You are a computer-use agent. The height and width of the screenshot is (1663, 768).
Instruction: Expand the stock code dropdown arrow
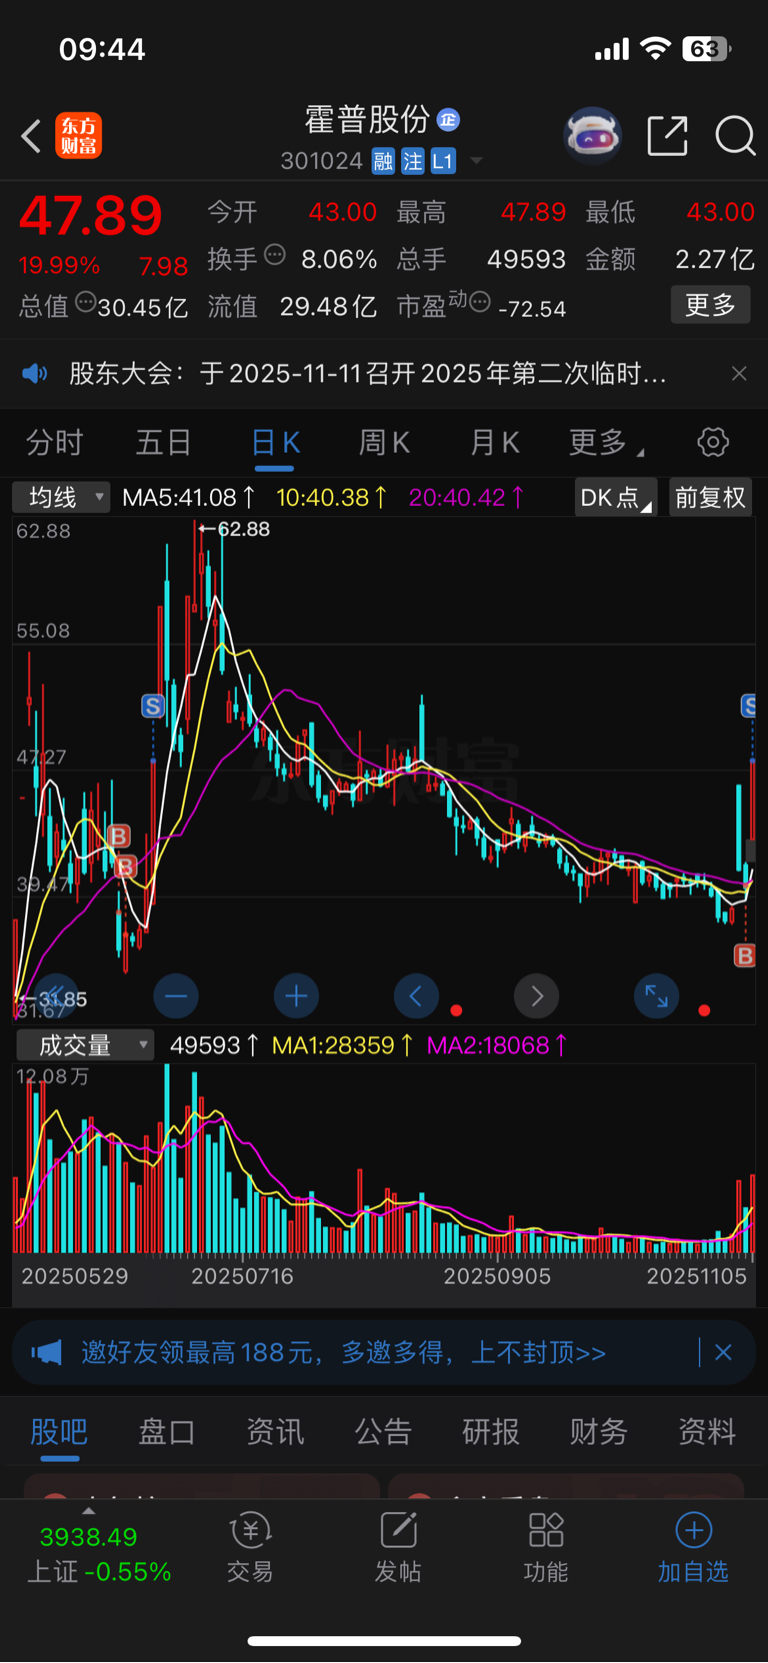click(x=476, y=161)
